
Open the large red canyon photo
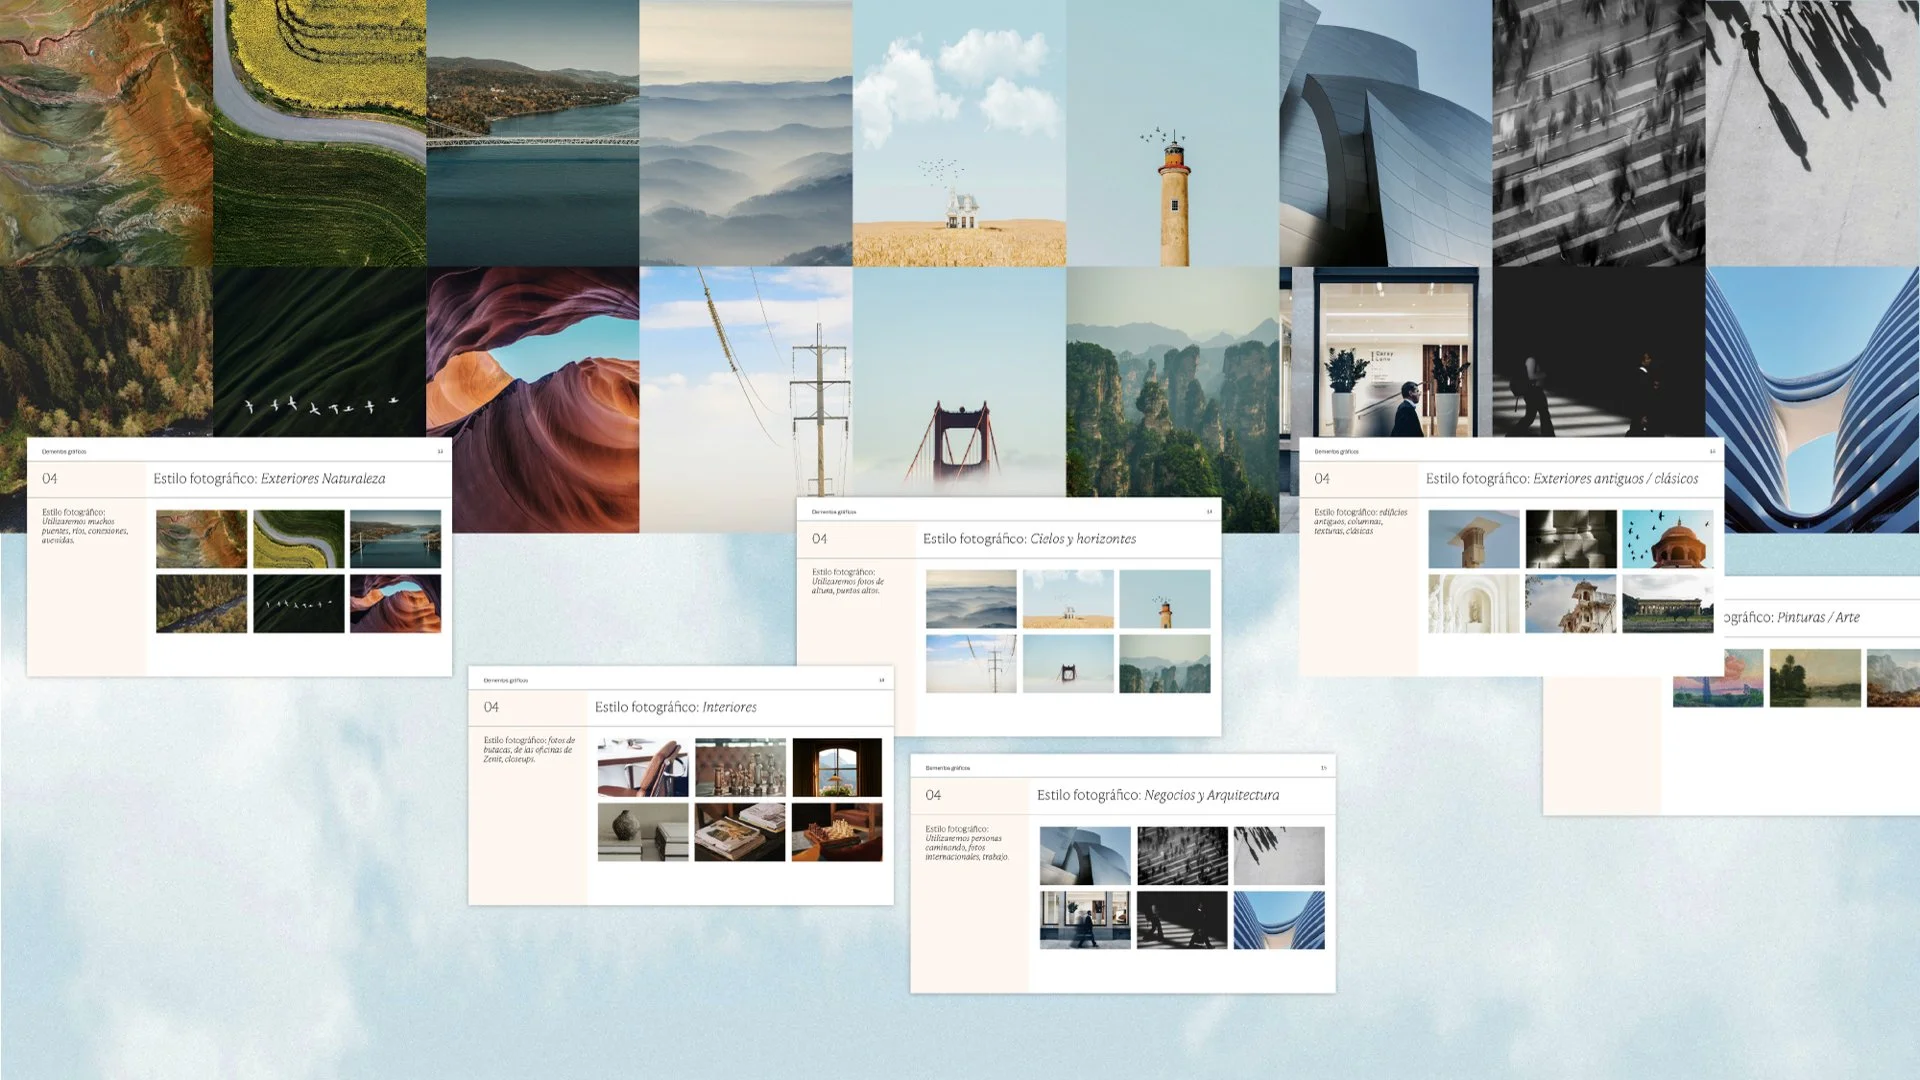point(533,399)
